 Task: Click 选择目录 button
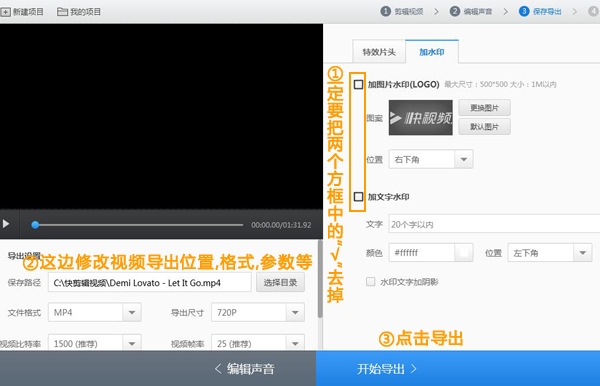coord(280,282)
